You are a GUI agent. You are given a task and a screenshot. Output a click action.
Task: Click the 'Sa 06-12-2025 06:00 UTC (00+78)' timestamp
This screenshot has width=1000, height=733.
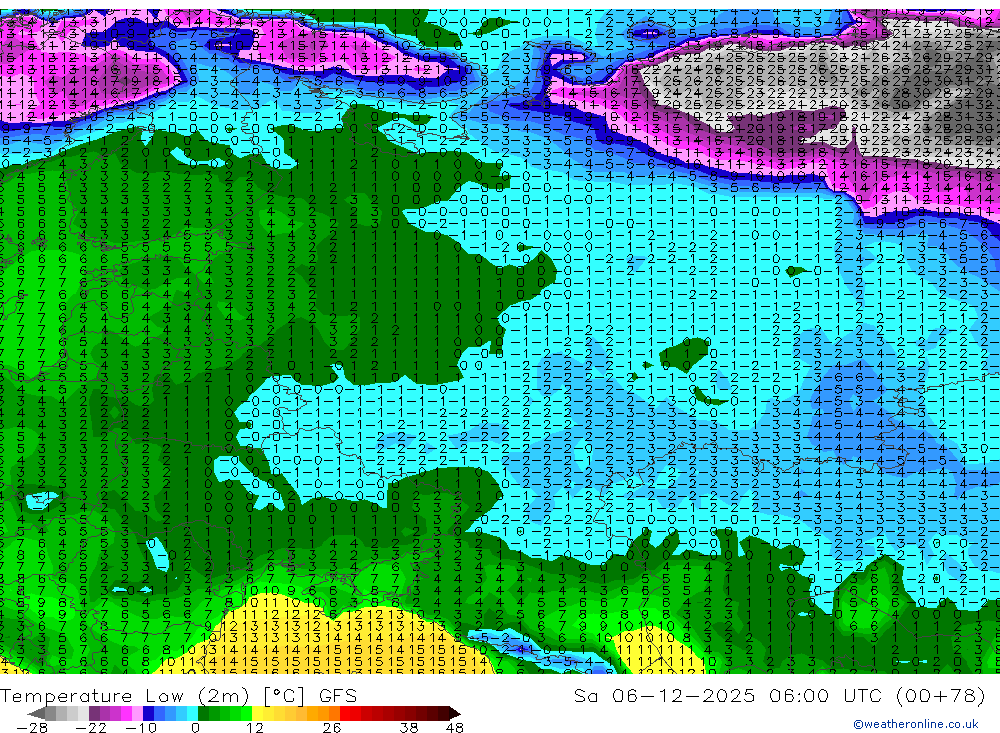pyautogui.click(x=779, y=696)
